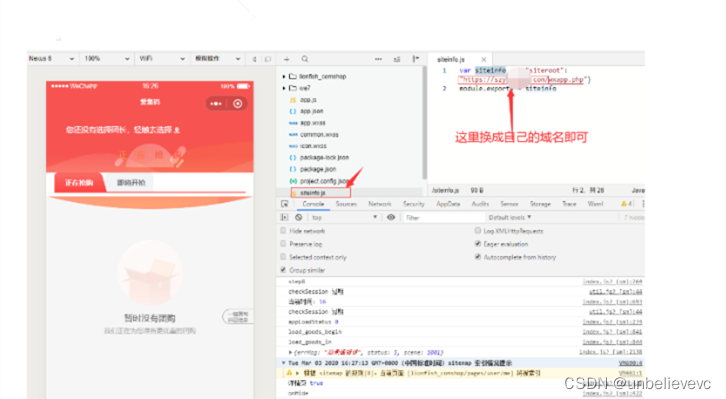Image resolution: width=726 pixels, height=399 pixels.
Task: Click the mini program capsule menu dots
Action: (216, 104)
